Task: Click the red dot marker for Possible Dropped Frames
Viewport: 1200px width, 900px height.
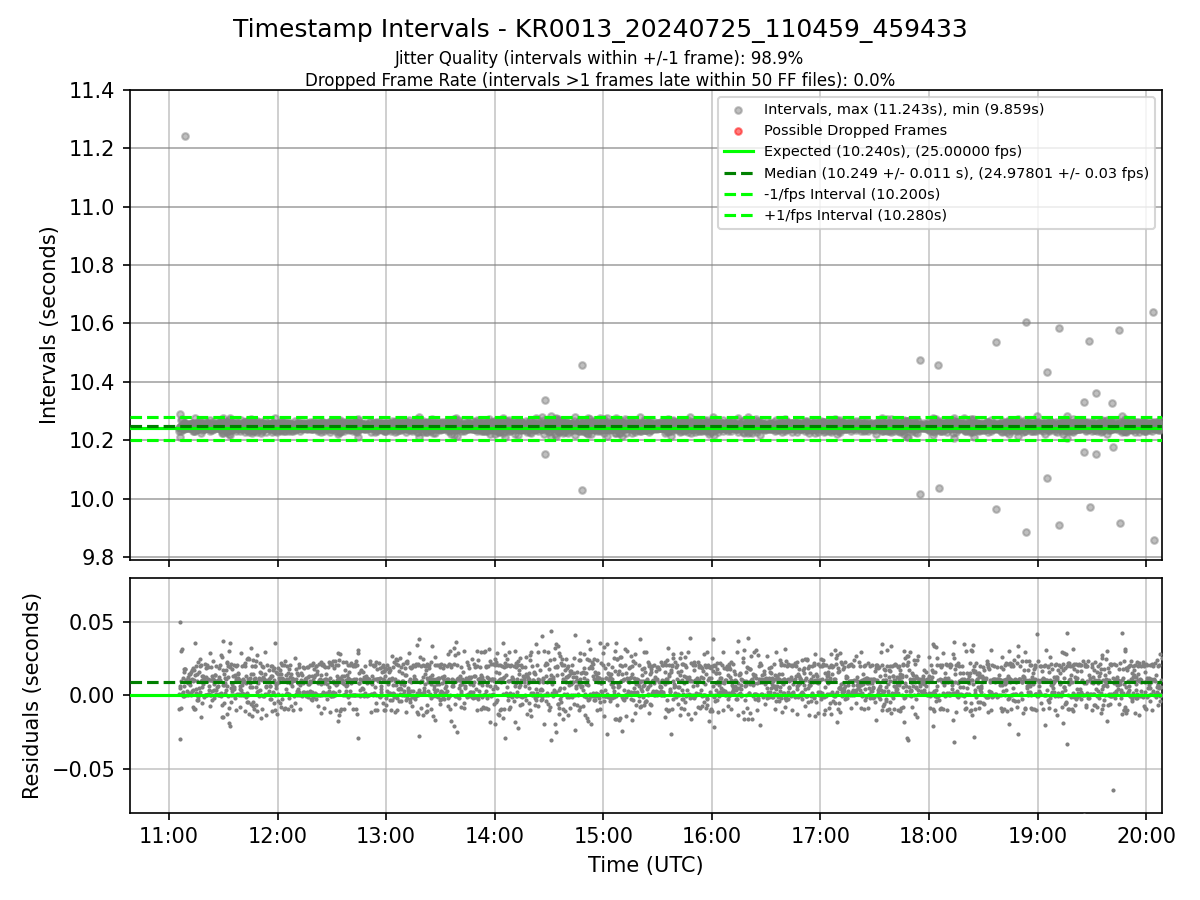Action: coord(738,131)
